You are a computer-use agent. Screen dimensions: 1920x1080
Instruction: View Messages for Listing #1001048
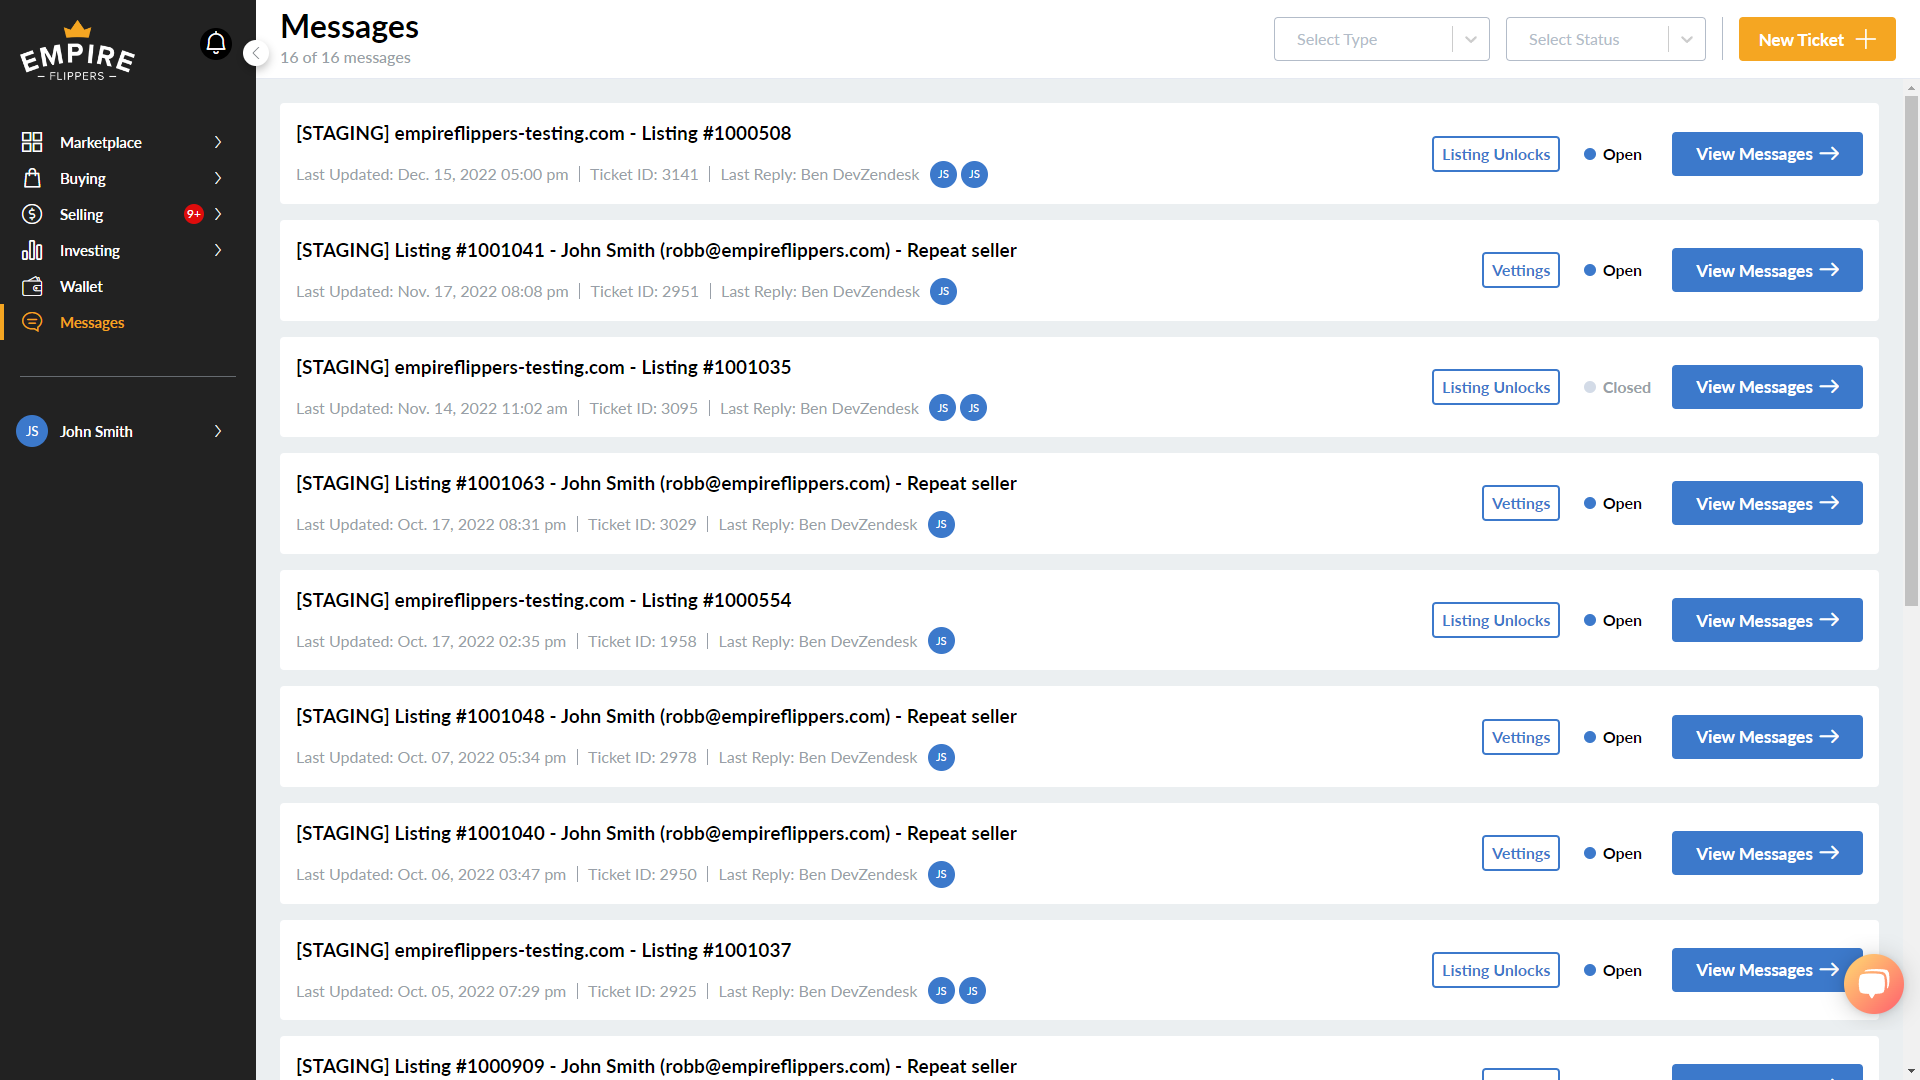(1767, 737)
